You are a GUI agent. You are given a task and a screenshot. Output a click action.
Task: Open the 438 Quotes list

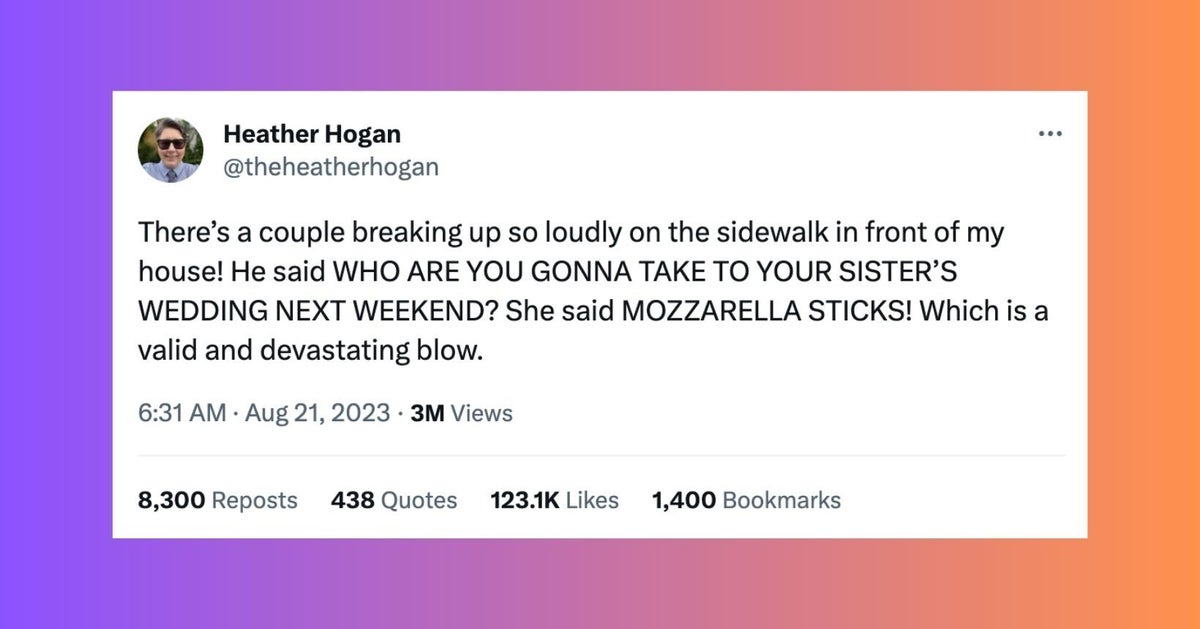393,500
